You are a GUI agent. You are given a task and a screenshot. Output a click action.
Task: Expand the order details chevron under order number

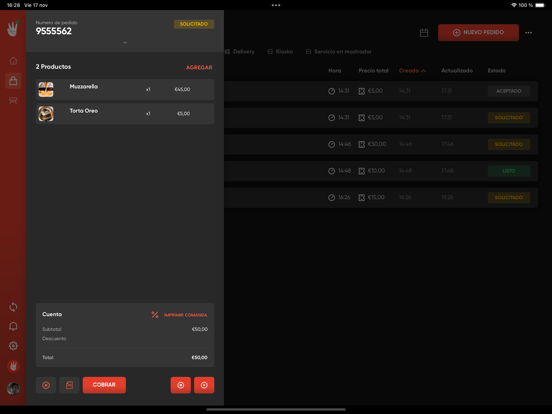[x=125, y=43]
